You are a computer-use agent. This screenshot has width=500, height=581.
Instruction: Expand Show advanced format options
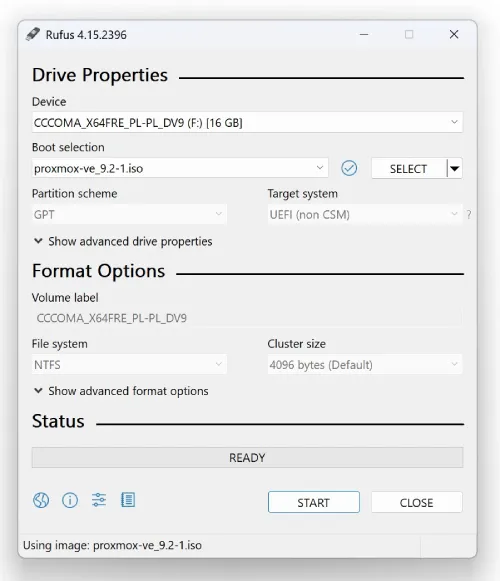[121, 391]
